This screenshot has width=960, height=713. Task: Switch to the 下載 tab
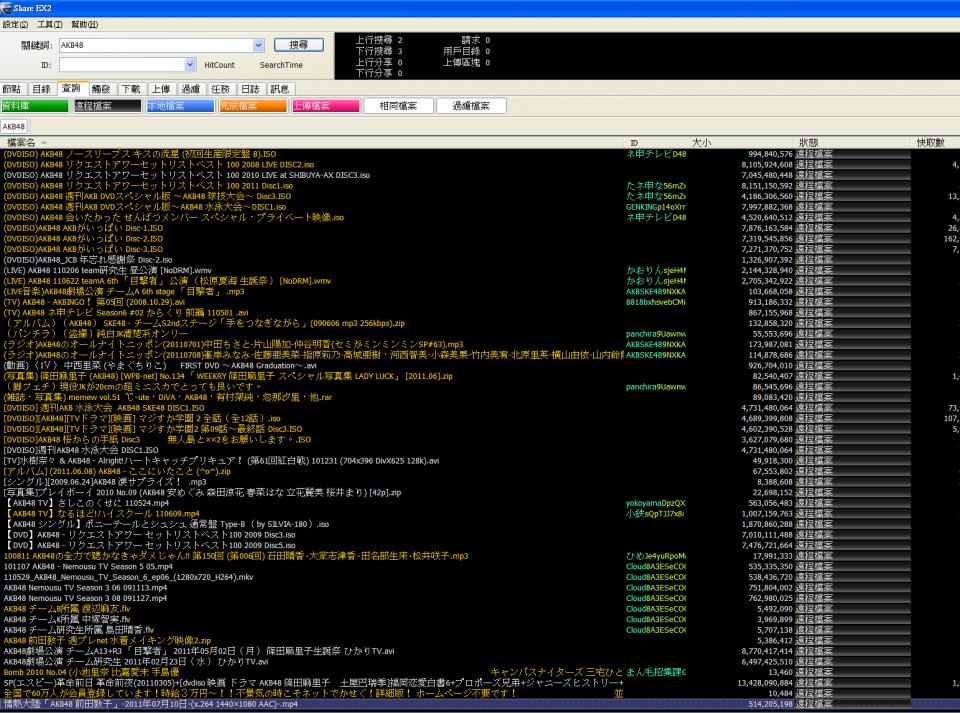click(x=131, y=89)
